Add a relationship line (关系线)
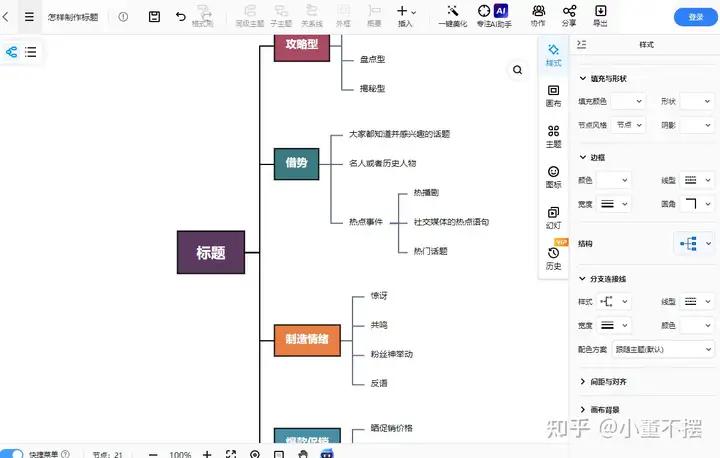 tap(312, 16)
